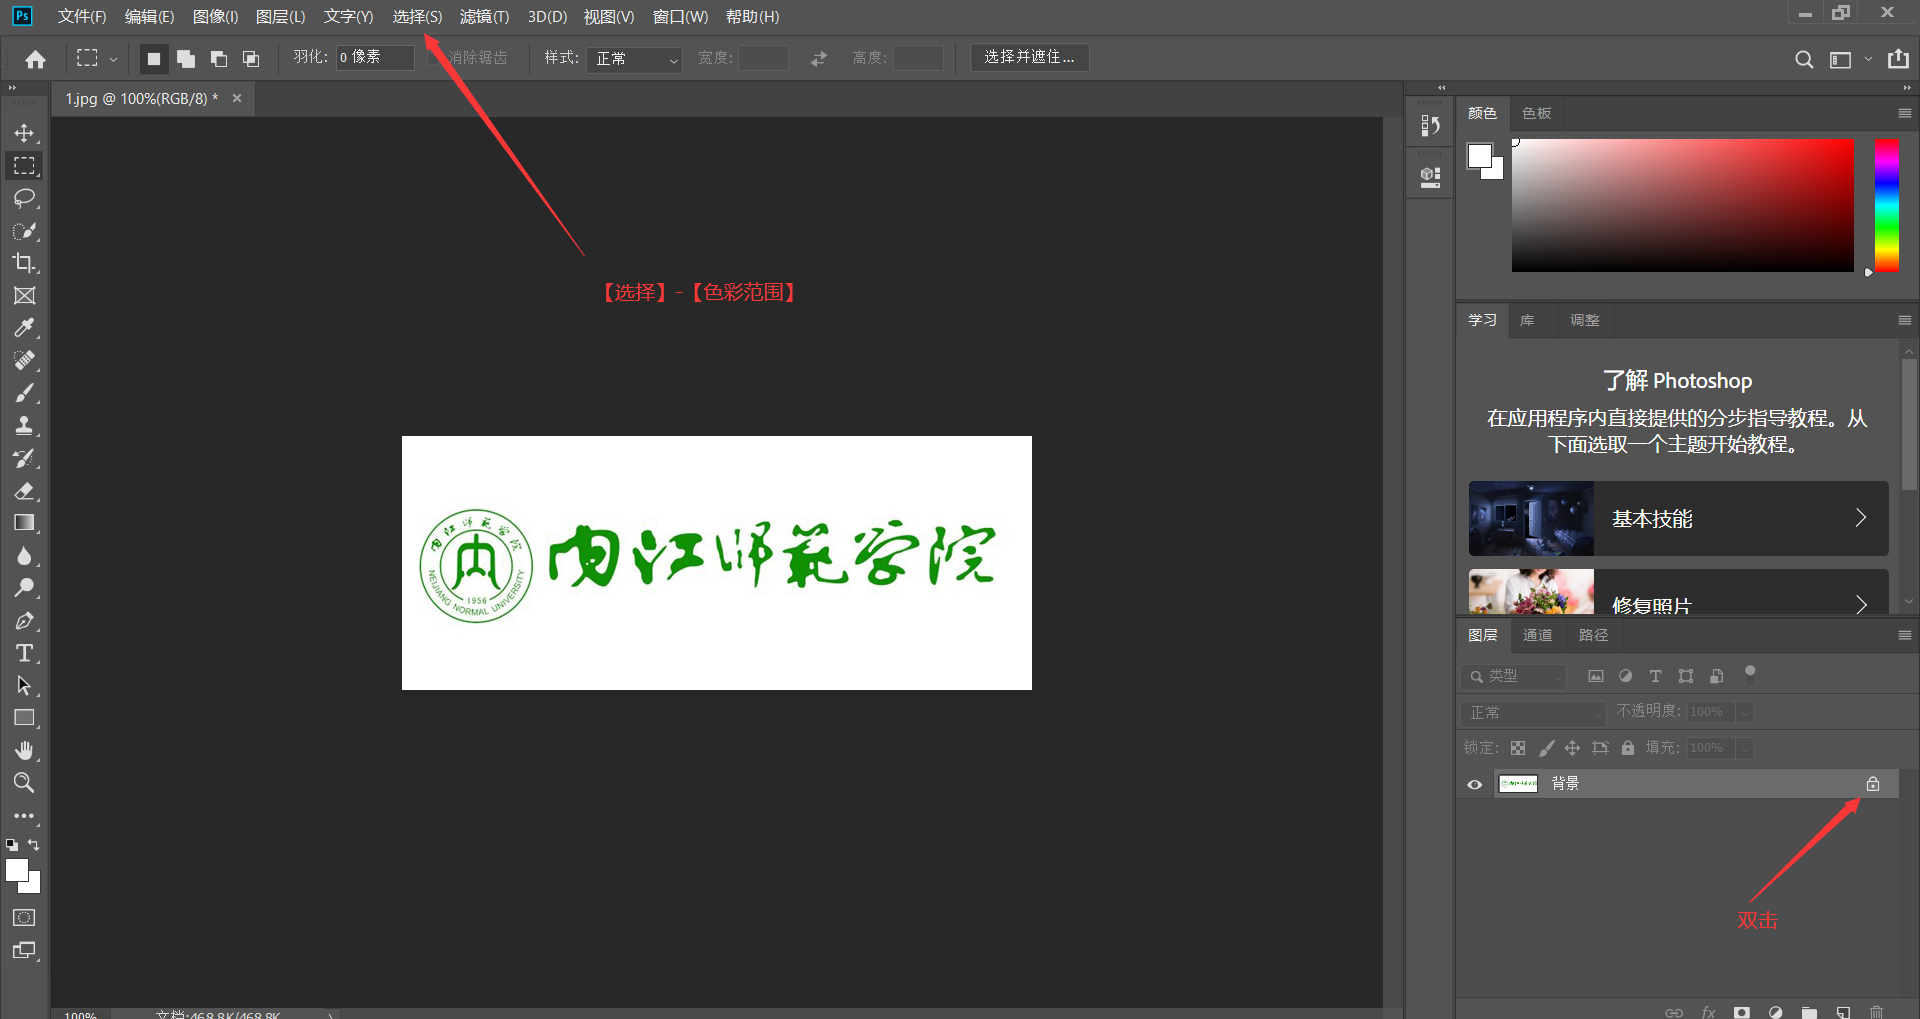Viewport: 1920px width, 1019px height.
Task: Open the Edit Toolbar three-dots menu
Action: (x=24, y=816)
